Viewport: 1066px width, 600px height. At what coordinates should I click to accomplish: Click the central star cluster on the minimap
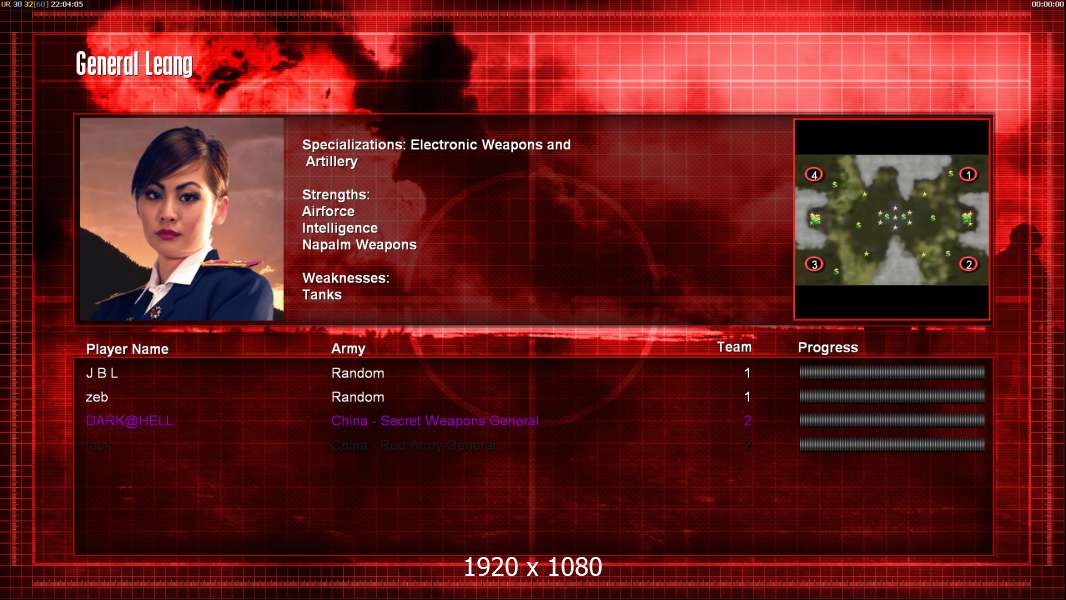(895, 216)
